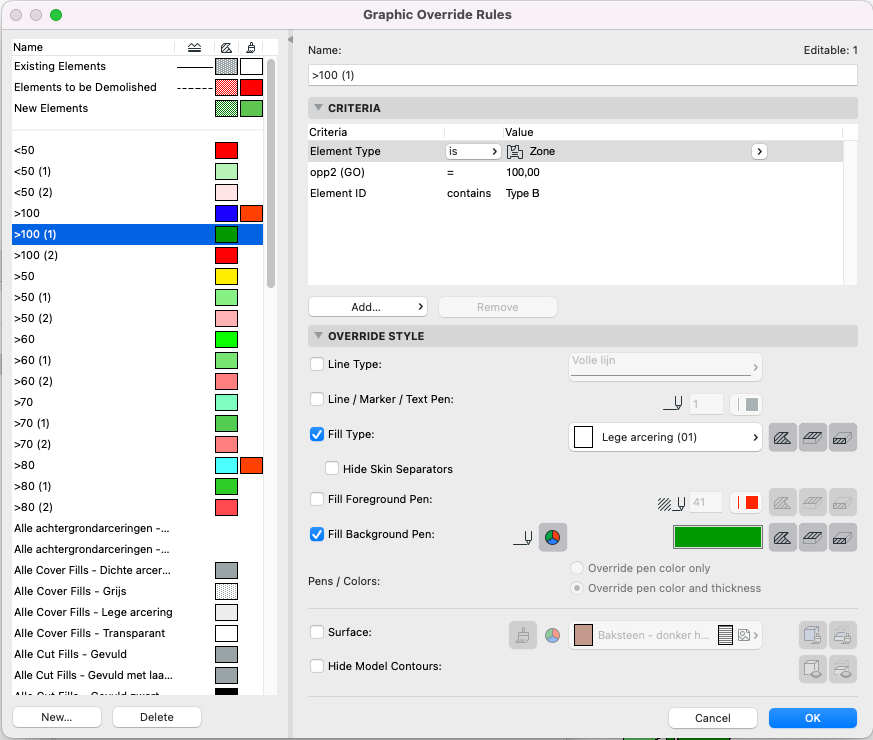Click the rule Name input field
This screenshot has width=873, height=740.
(x=582, y=75)
